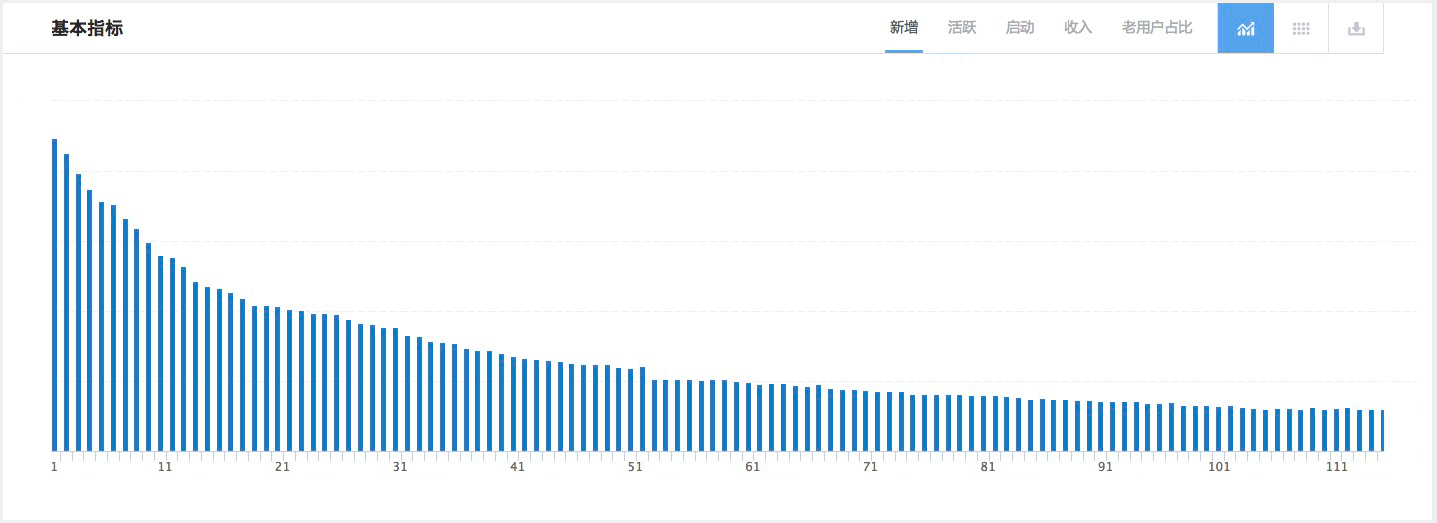Click x-axis label 31
The height and width of the screenshot is (523, 1437).
[400, 467]
